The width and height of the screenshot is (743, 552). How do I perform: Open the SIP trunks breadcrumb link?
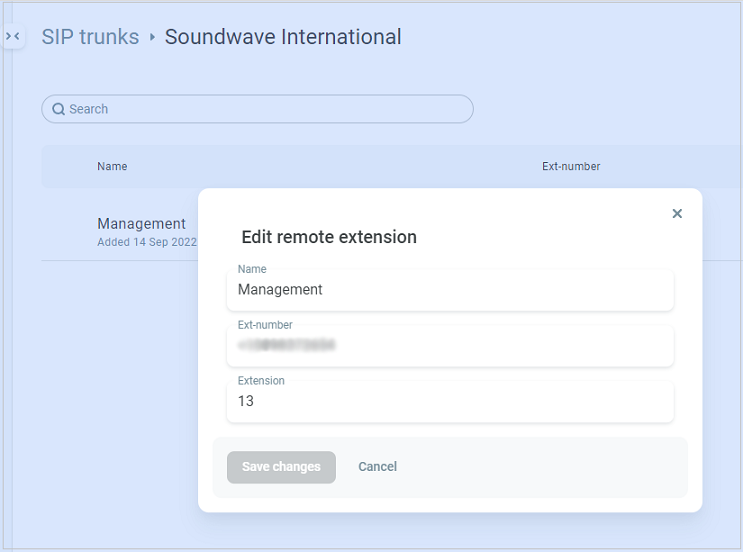coord(90,37)
